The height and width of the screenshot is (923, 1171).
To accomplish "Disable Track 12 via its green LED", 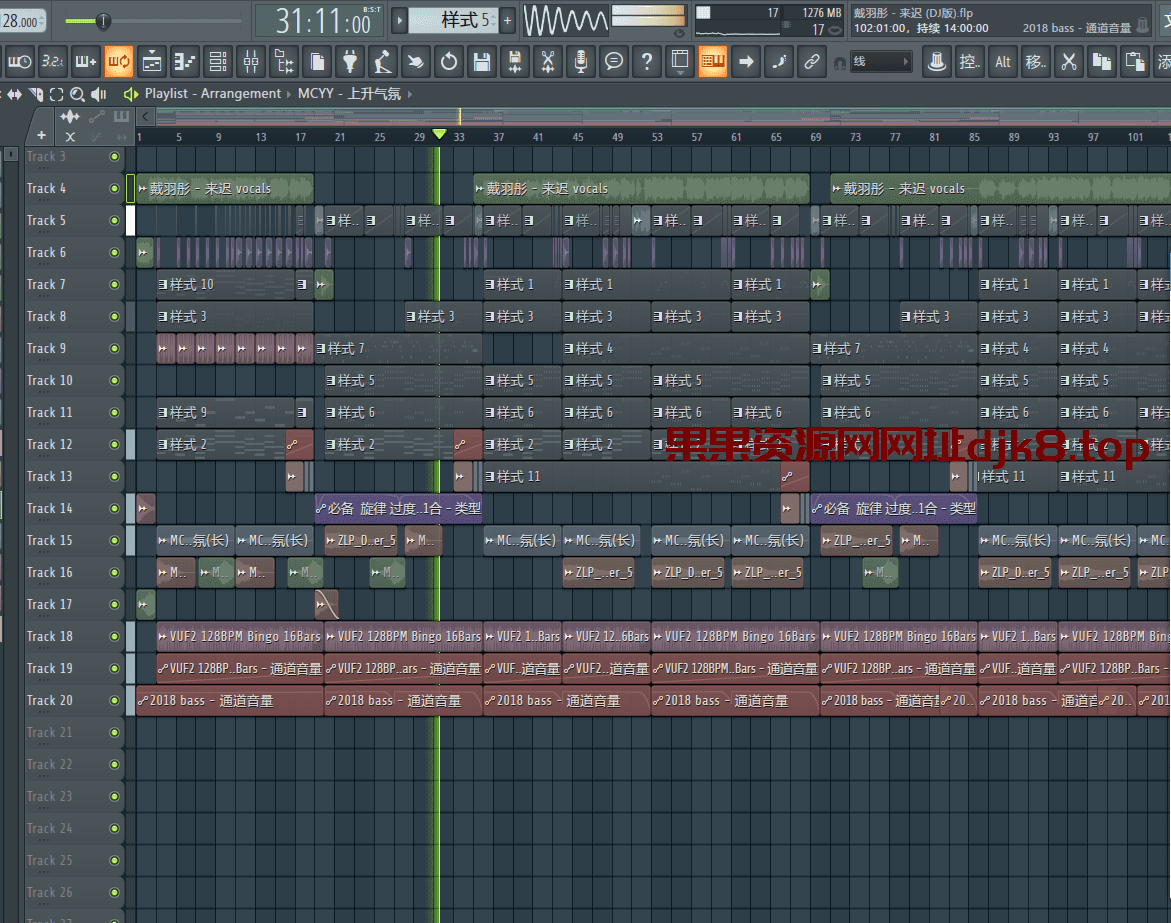I will tap(114, 444).
